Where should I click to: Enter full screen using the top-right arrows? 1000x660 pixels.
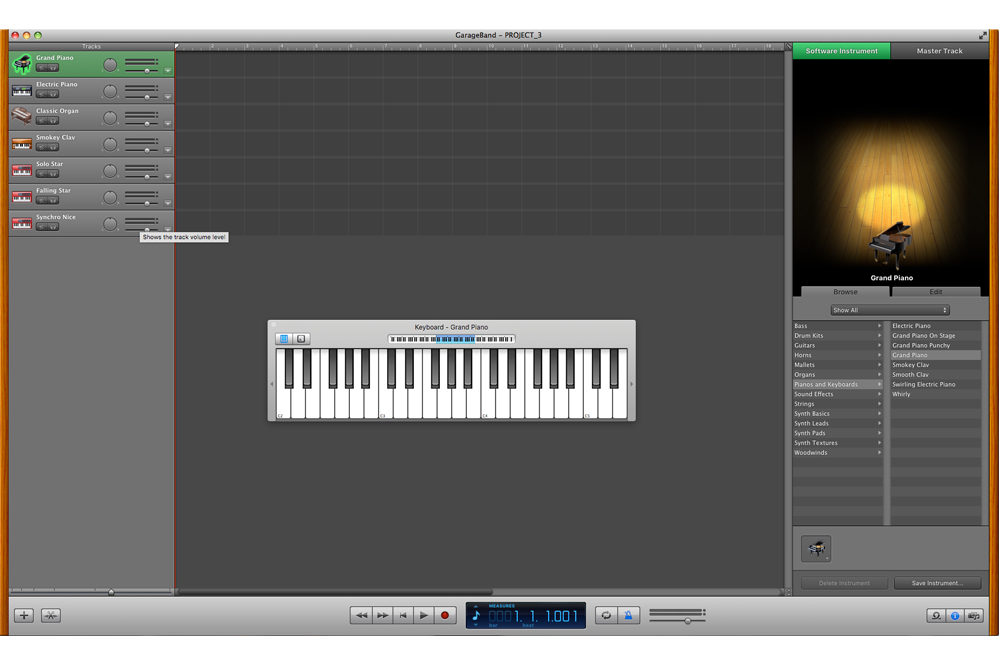982,35
